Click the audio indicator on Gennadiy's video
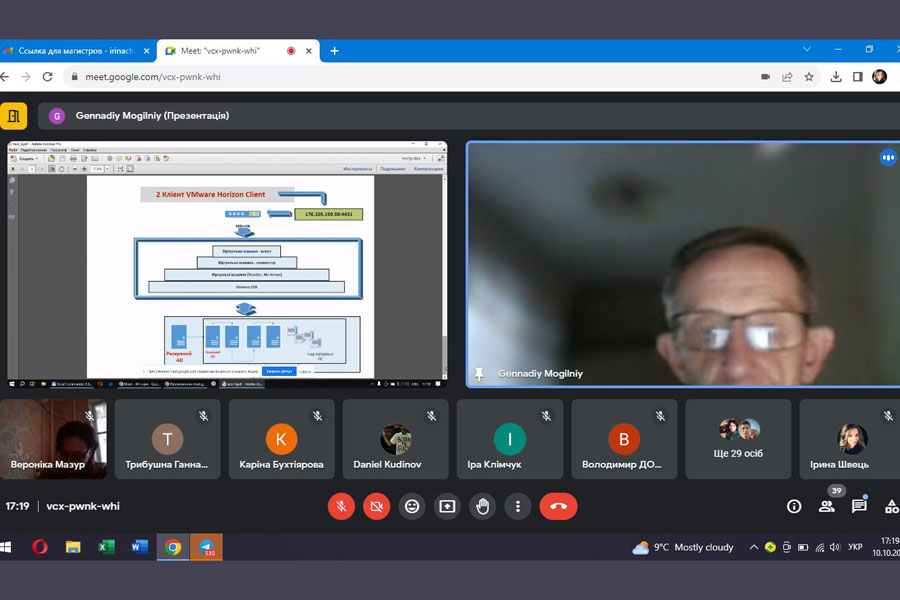Image resolution: width=900 pixels, height=600 pixels. pos(888,157)
